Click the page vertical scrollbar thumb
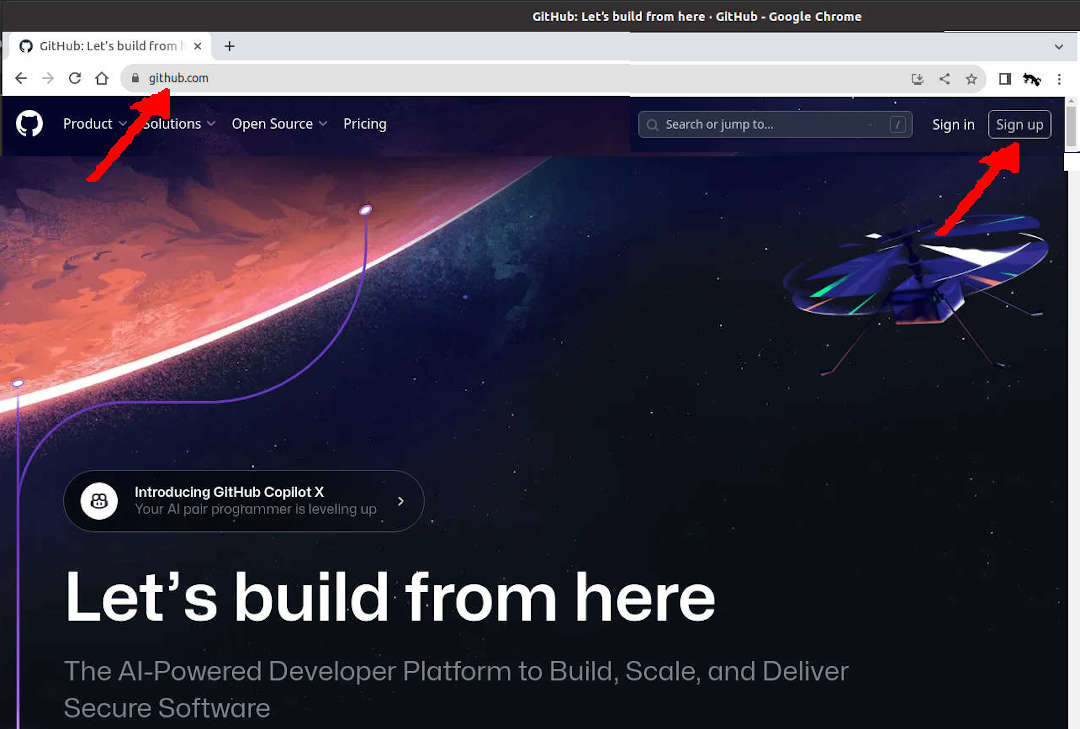Image resolution: width=1080 pixels, height=729 pixels. tap(1071, 126)
